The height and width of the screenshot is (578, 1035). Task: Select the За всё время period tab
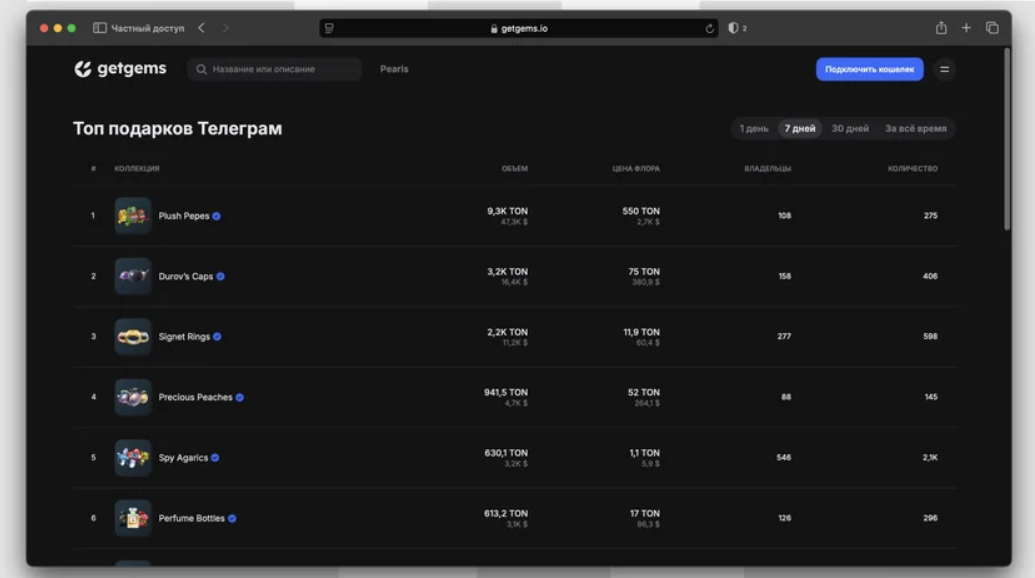(916, 129)
